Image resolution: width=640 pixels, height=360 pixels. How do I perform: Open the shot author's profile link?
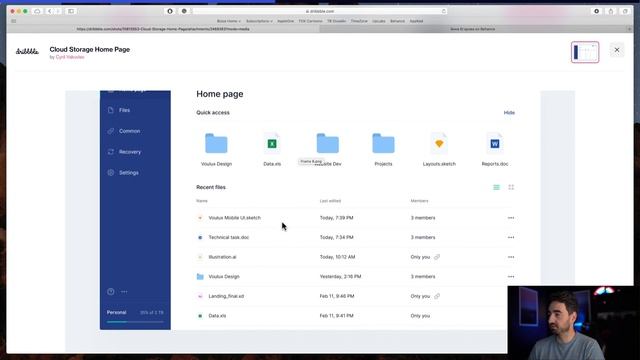click(x=70, y=57)
